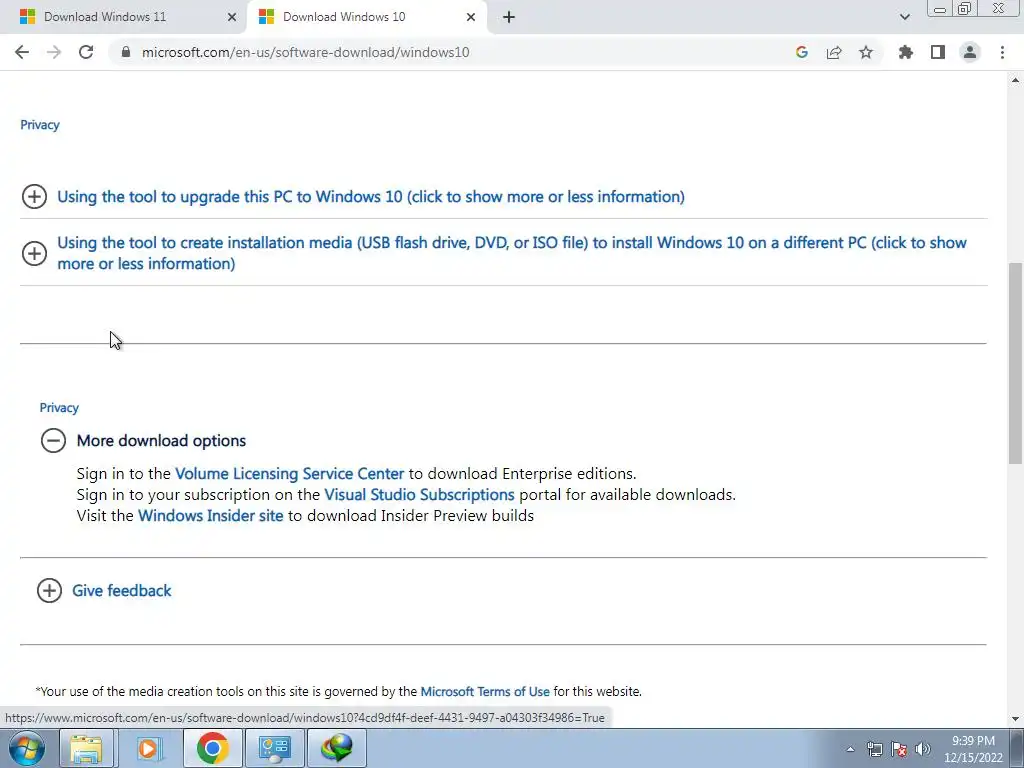Collapse More download options minus icon
This screenshot has height=768, width=1024.
54,441
